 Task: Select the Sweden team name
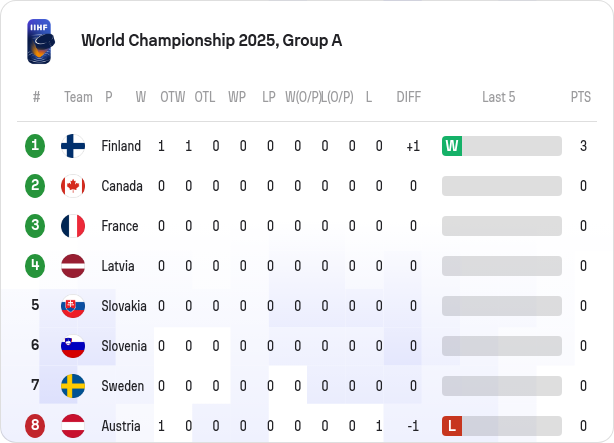[x=123, y=386]
